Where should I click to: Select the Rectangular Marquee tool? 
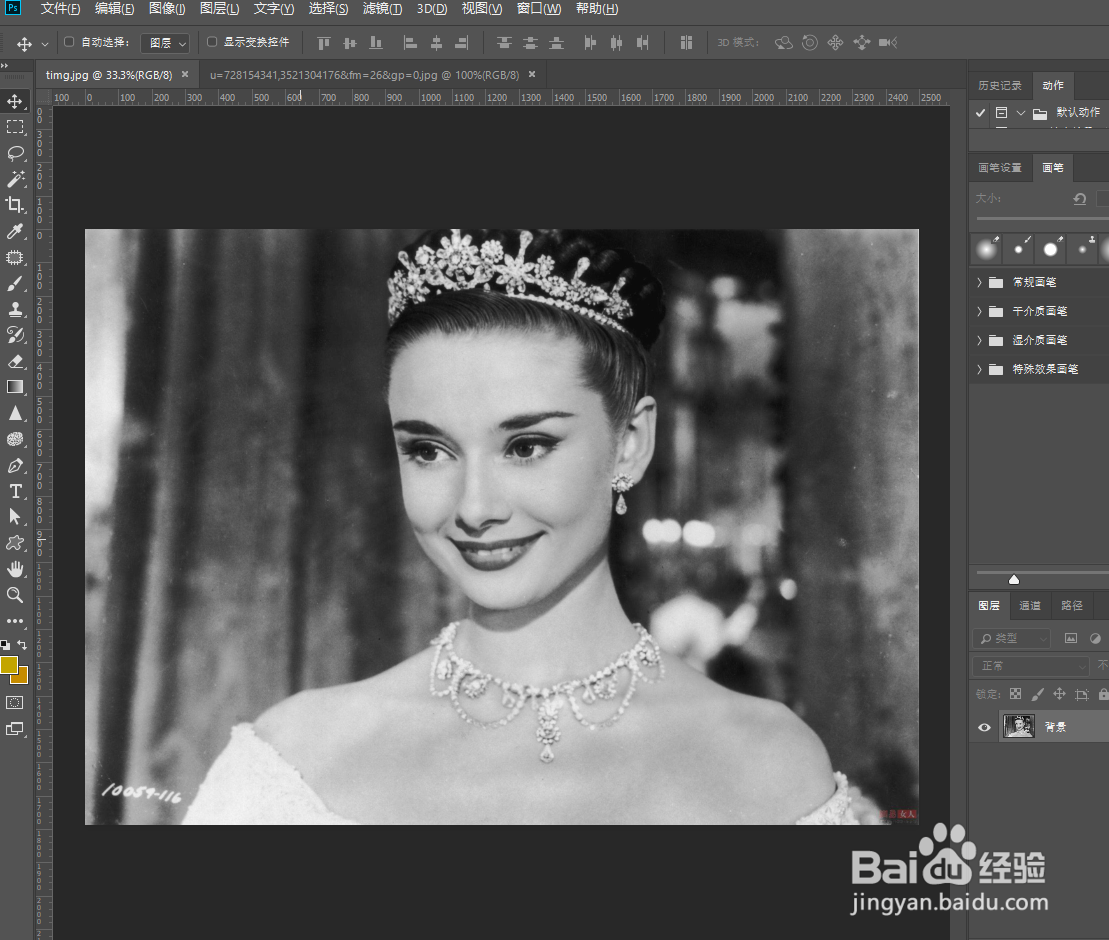point(15,127)
